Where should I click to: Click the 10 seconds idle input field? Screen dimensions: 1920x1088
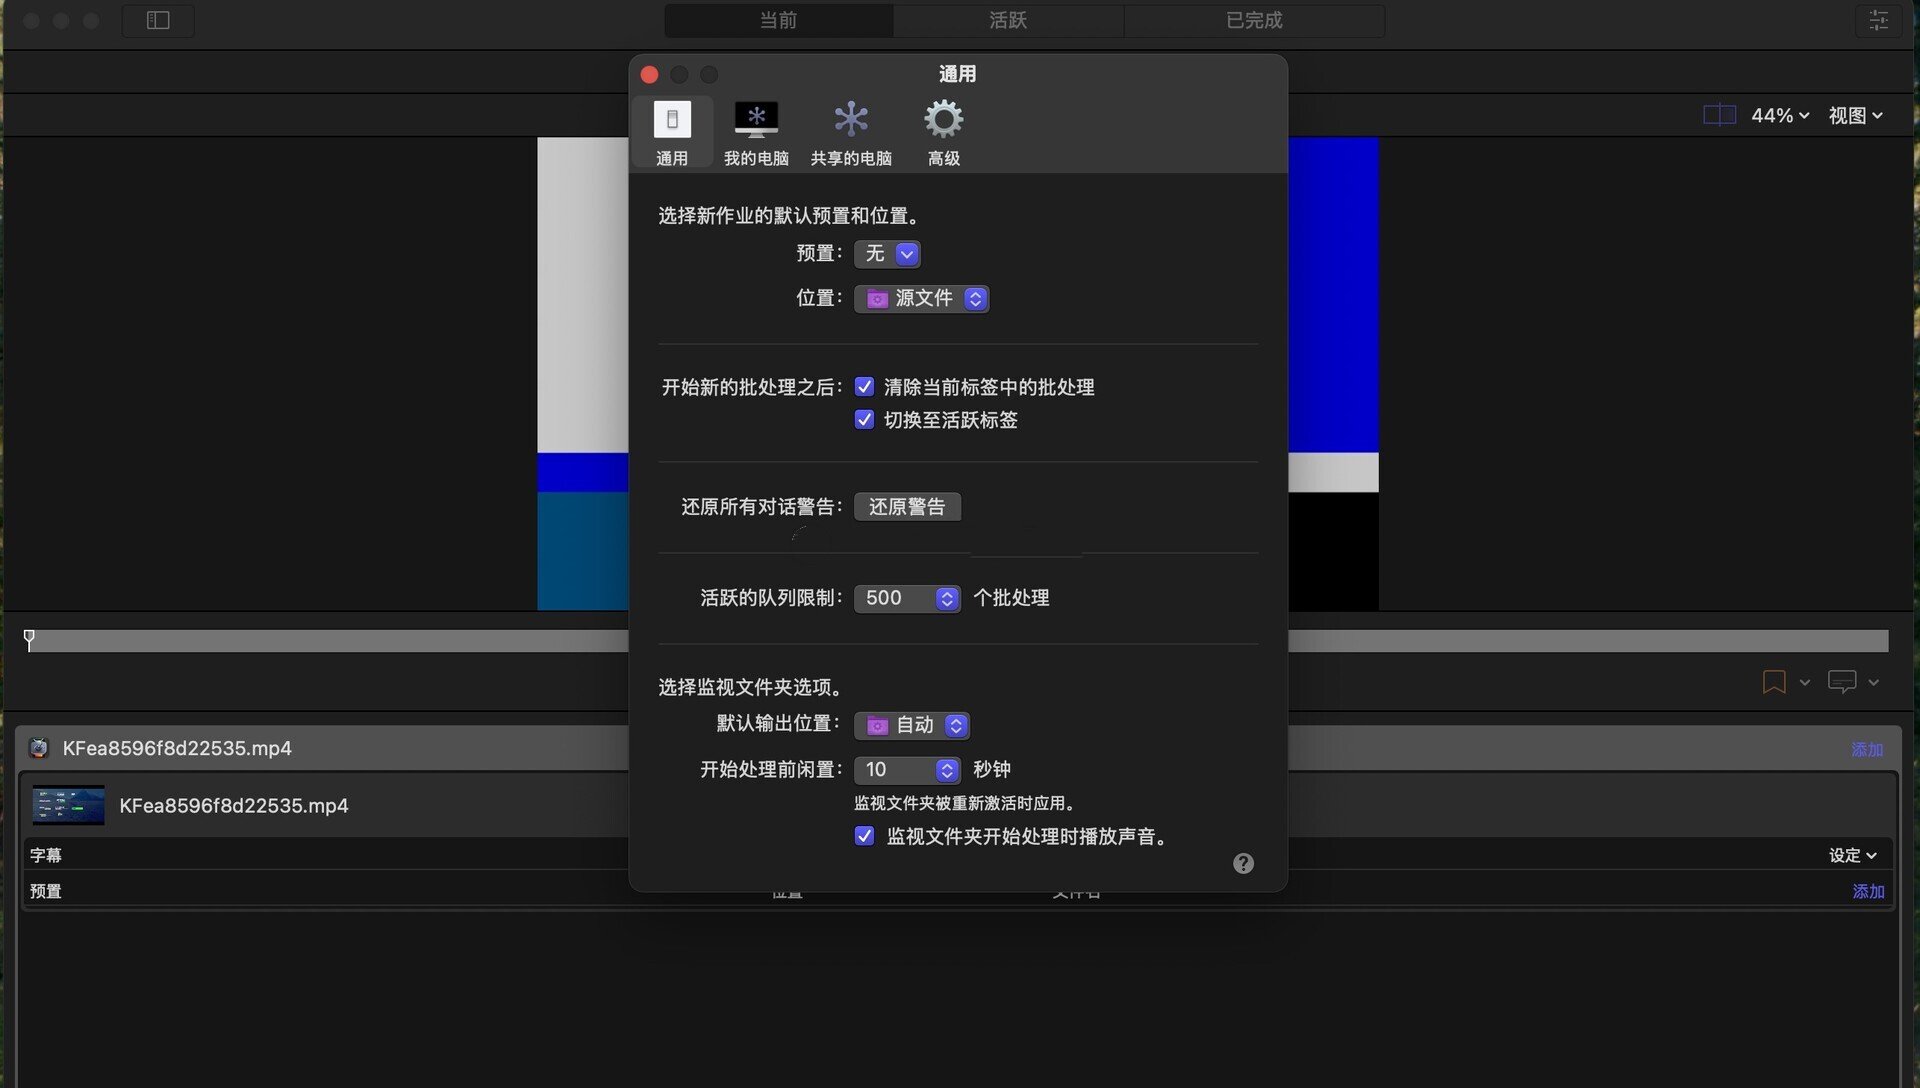pos(895,770)
